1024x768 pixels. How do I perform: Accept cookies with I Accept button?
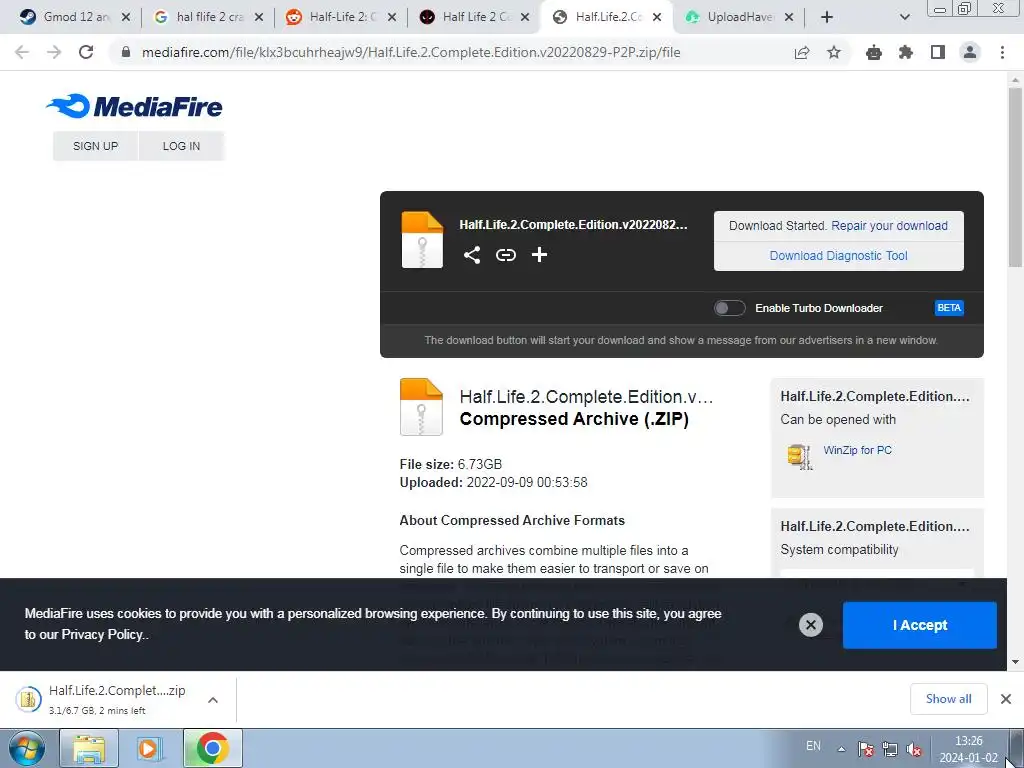920,625
